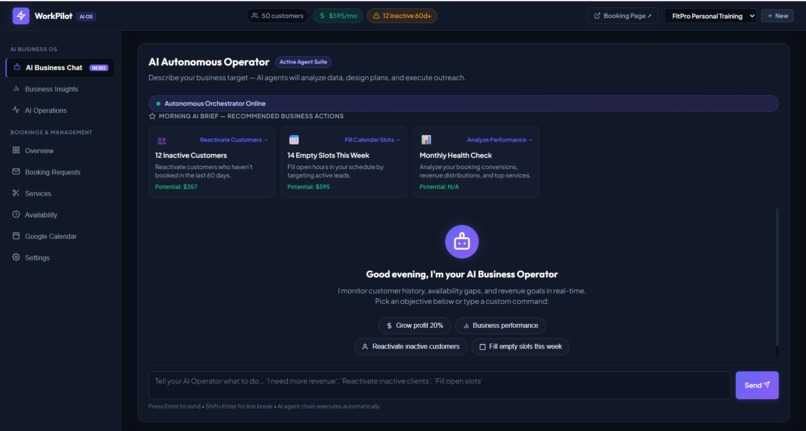Click the 12 Inactive Customers card title

pyautogui.click(x=191, y=155)
